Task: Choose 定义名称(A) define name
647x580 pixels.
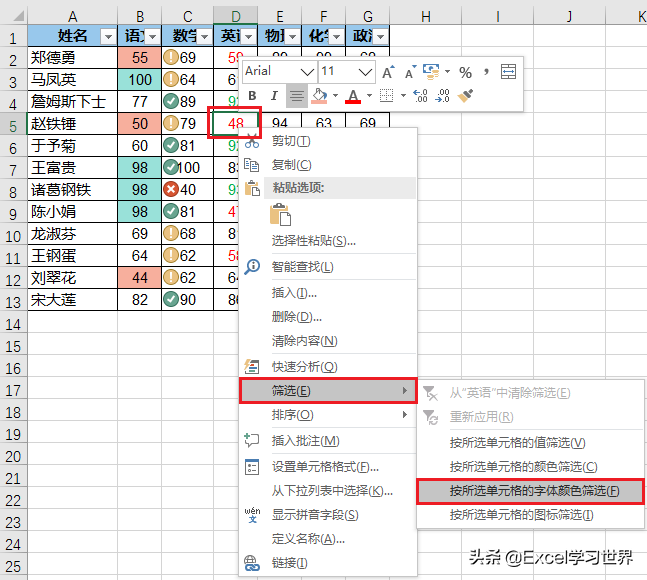Action: click(328, 539)
